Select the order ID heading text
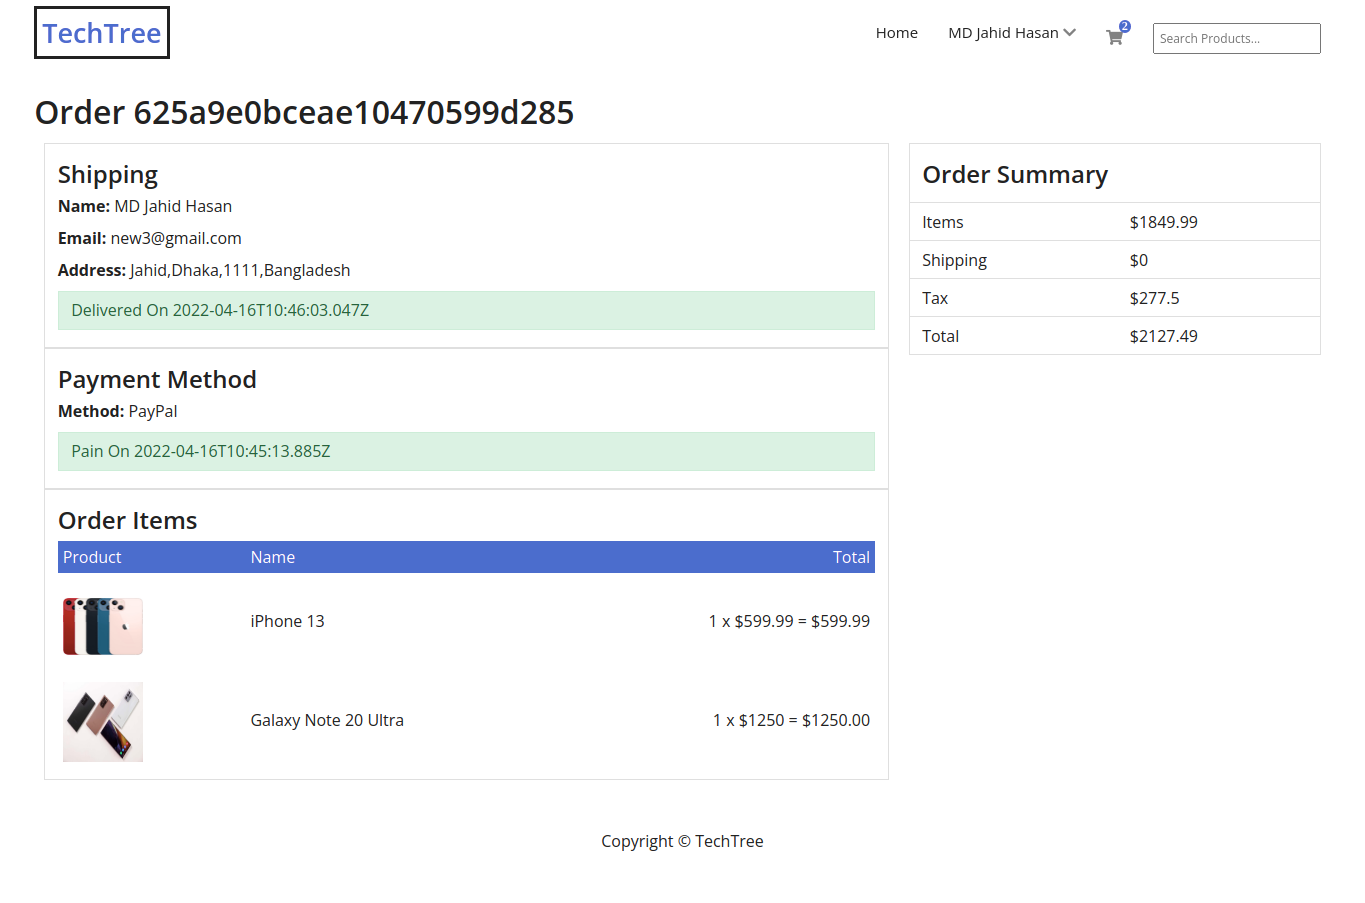This screenshot has height=903, width=1365. click(304, 112)
